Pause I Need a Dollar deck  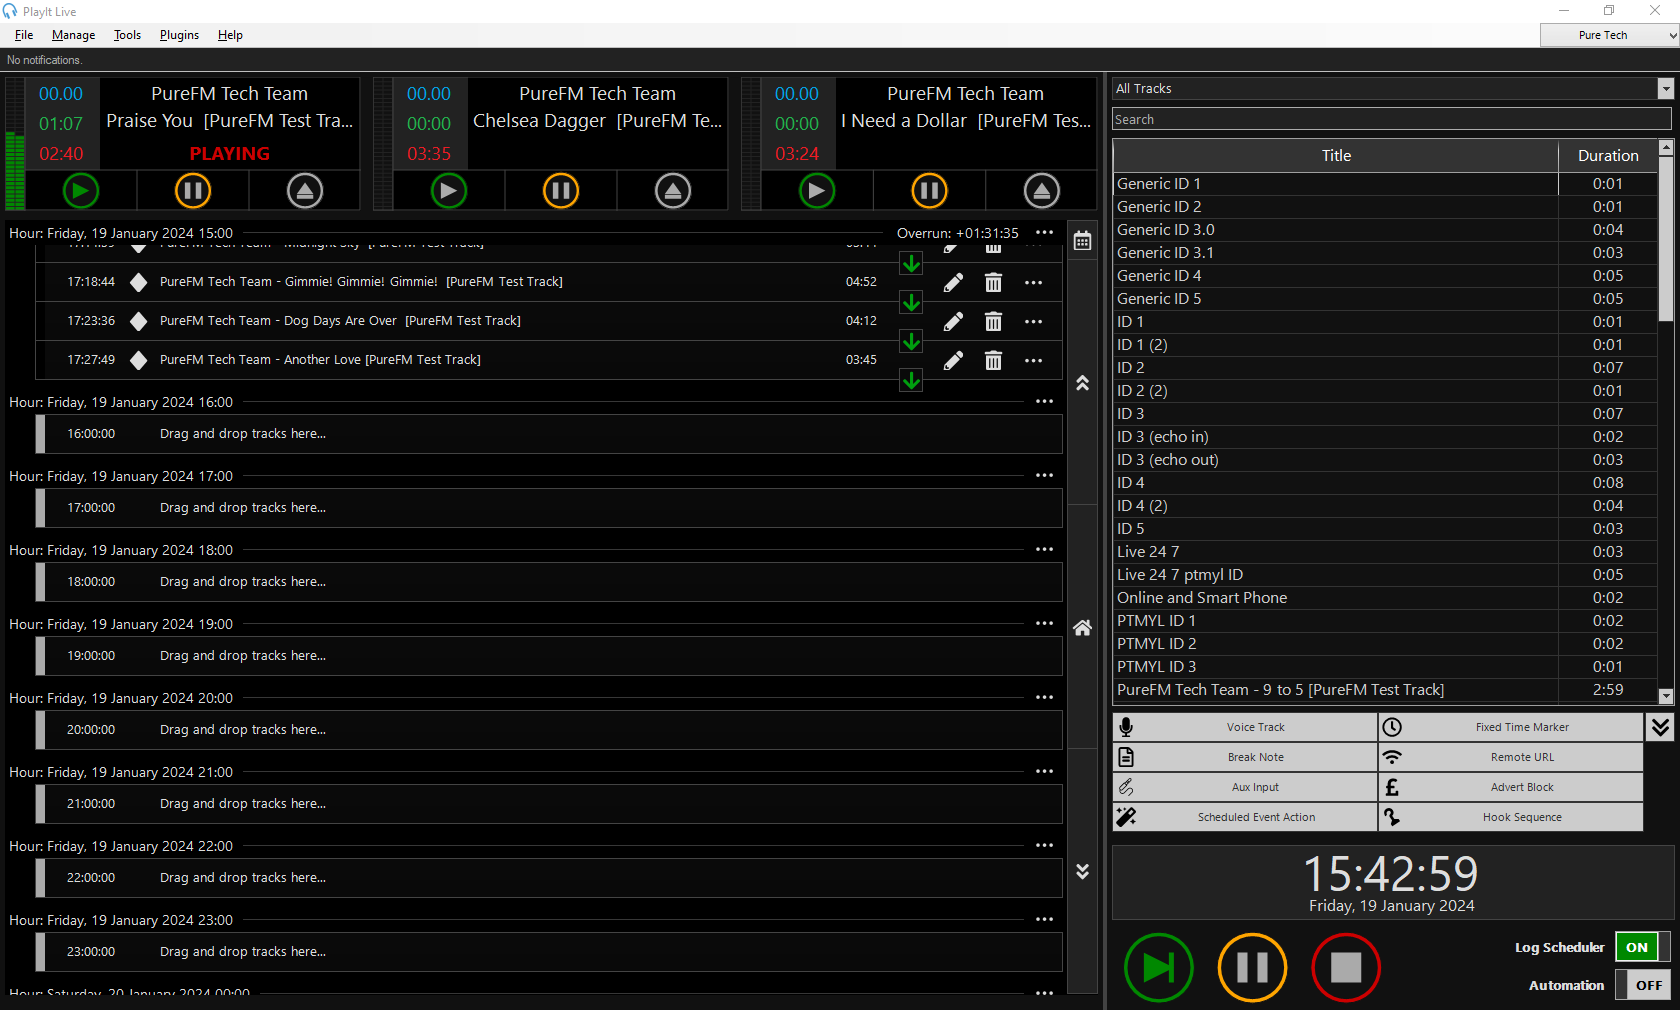click(x=929, y=190)
